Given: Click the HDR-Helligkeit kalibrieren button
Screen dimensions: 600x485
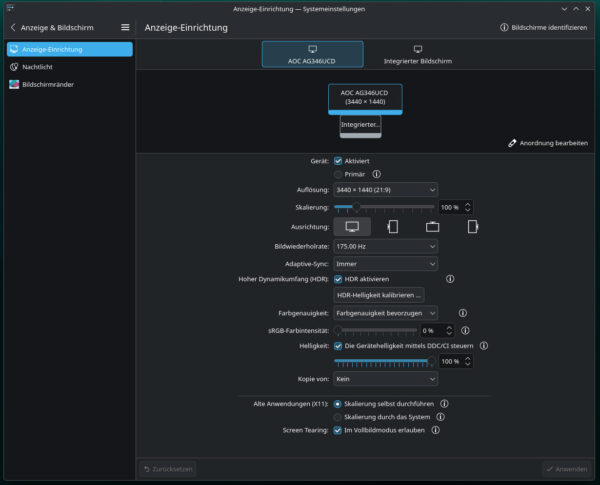Looking at the screenshot, I should pos(379,295).
